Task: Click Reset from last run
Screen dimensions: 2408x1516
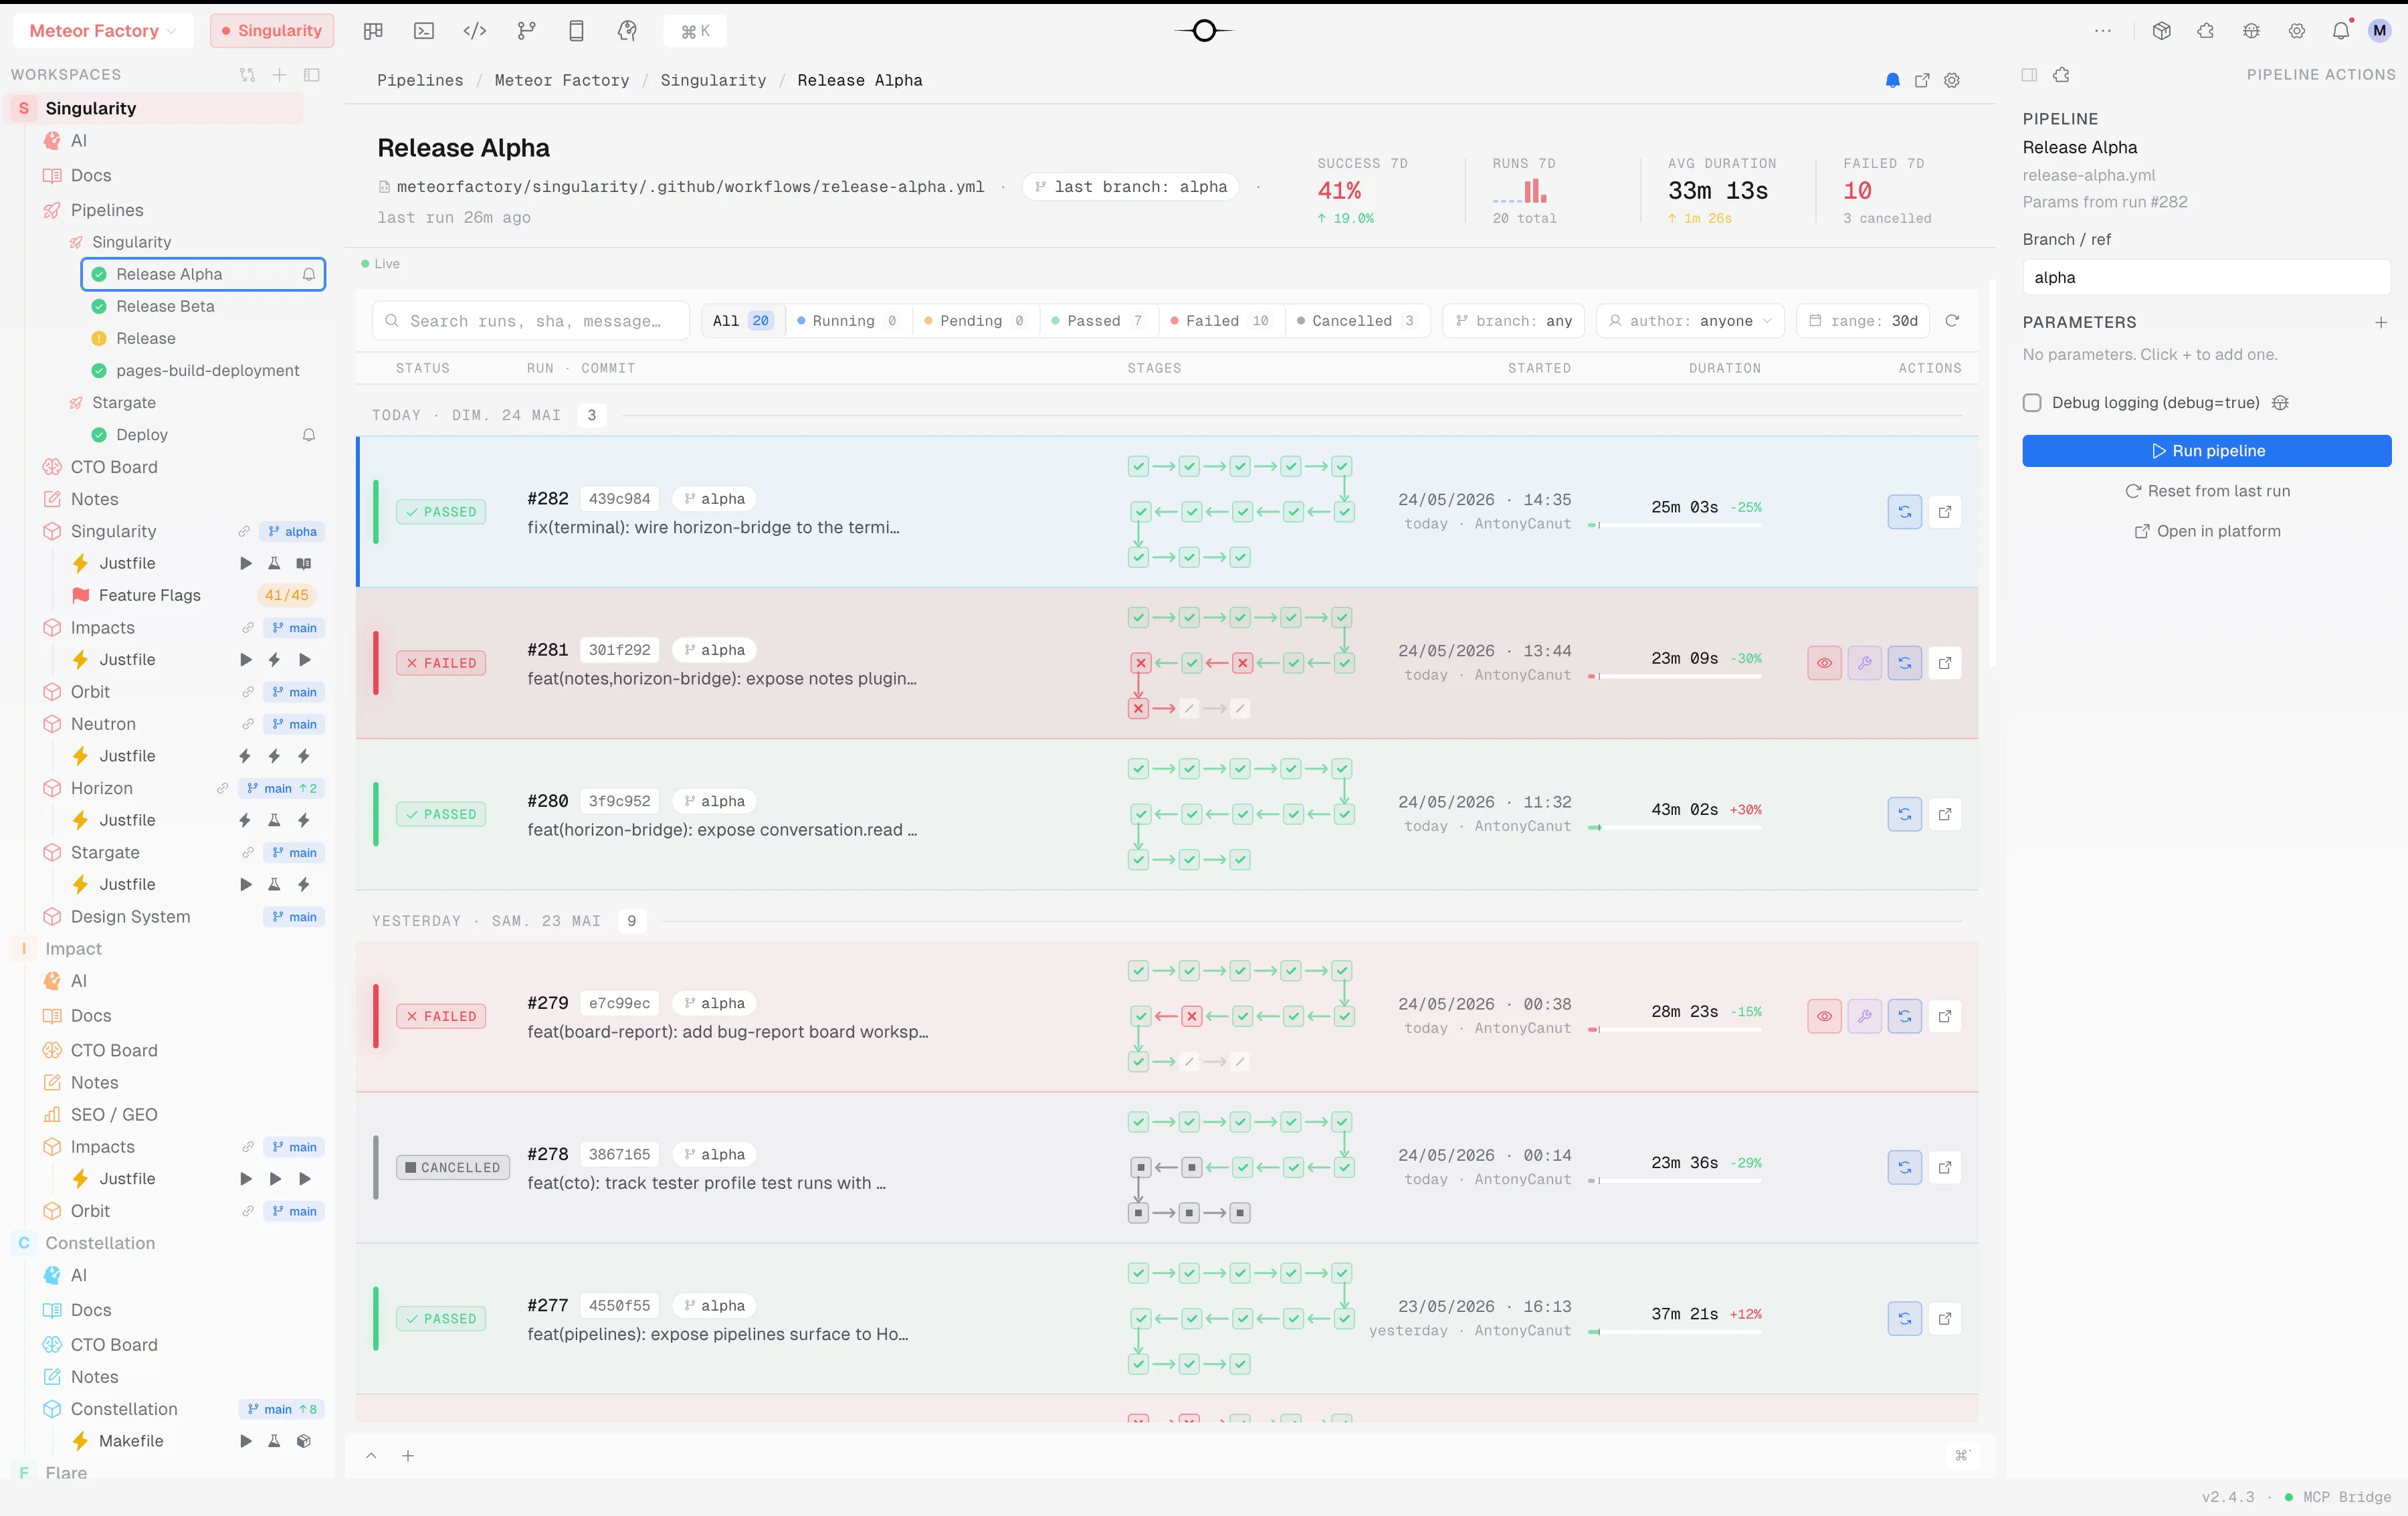Action: click(x=2207, y=491)
